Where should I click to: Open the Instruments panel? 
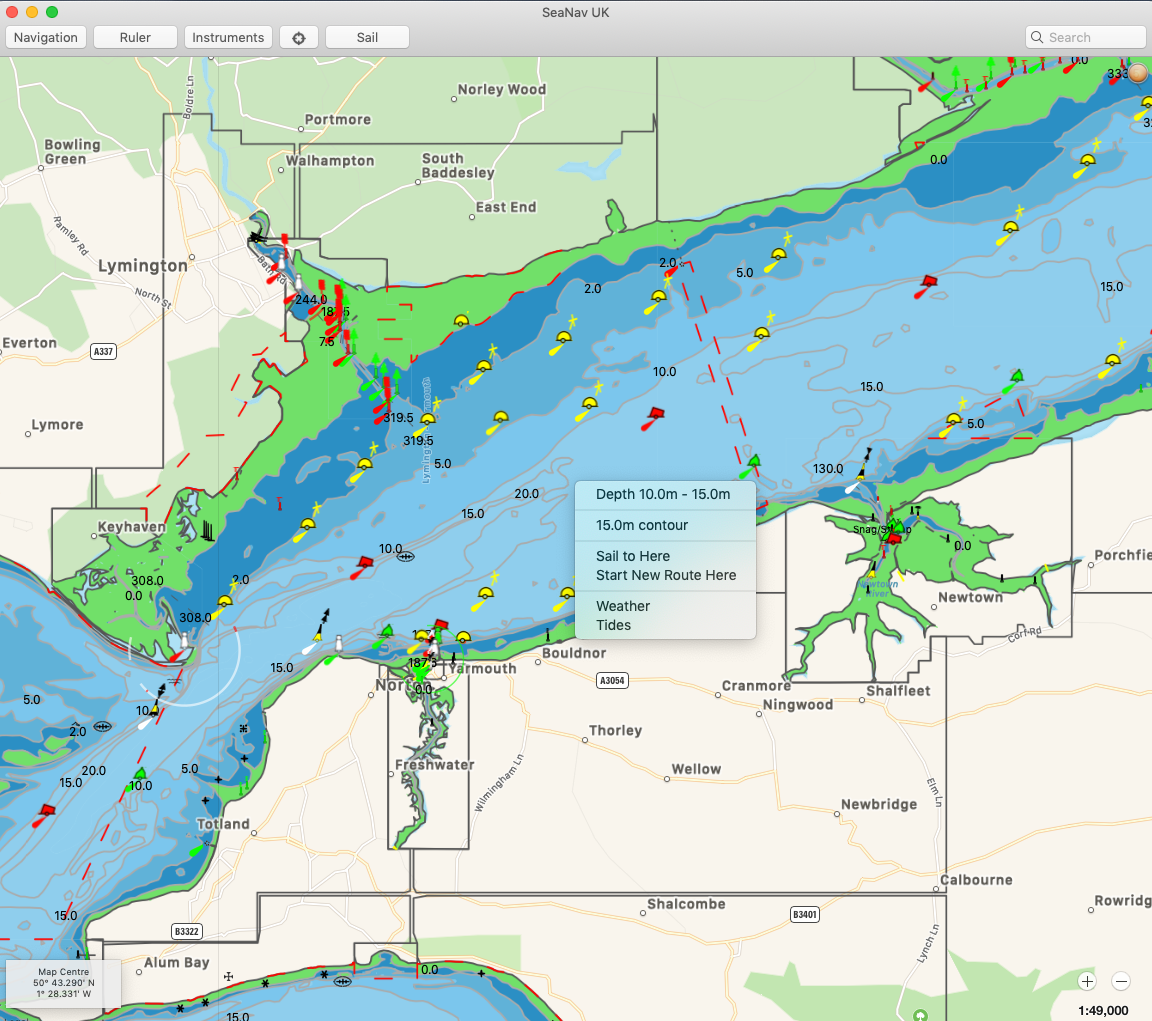tap(228, 38)
